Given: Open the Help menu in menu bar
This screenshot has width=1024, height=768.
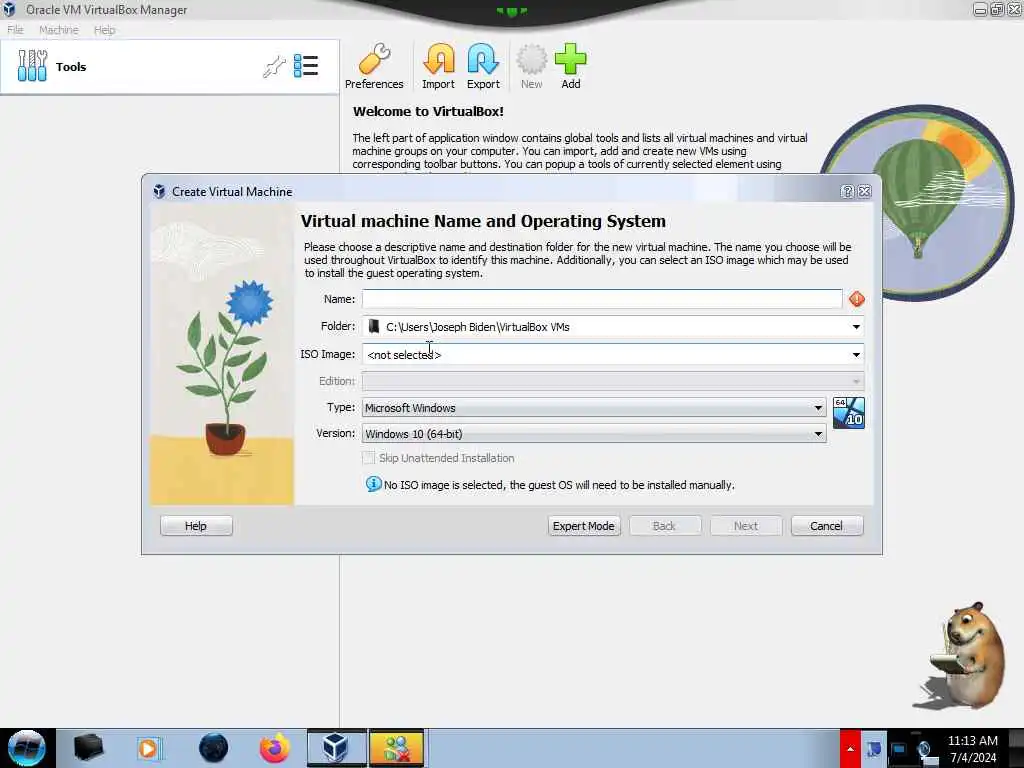Looking at the screenshot, I should (104, 29).
